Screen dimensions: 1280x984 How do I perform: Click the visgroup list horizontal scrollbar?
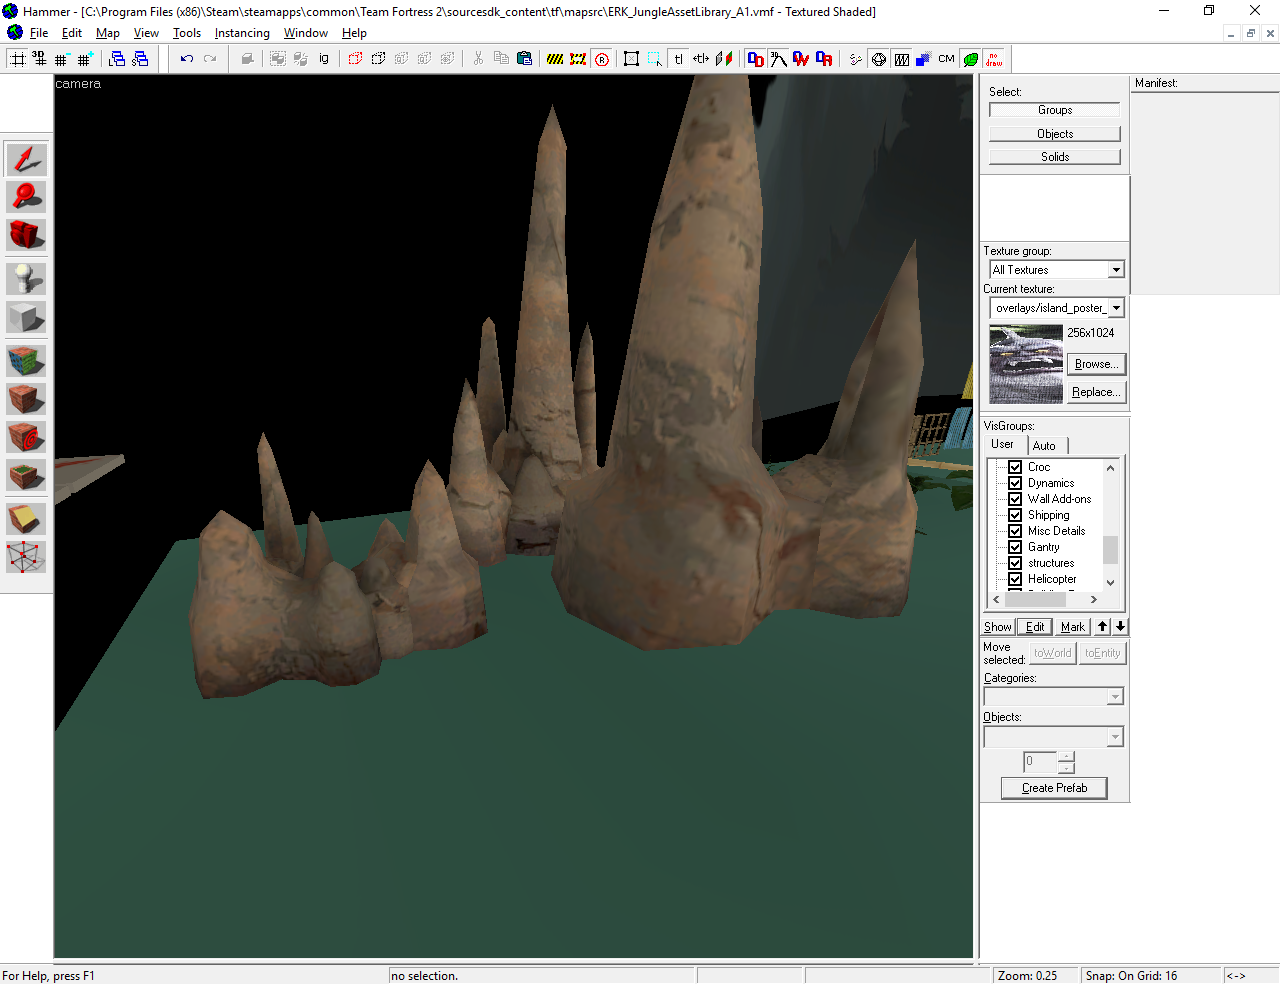click(1044, 600)
